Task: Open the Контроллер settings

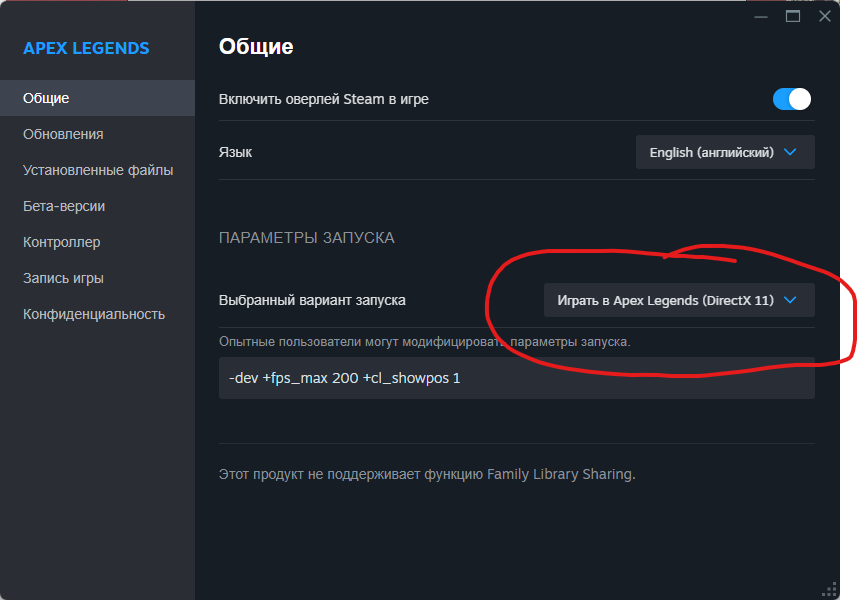Action: pos(61,242)
